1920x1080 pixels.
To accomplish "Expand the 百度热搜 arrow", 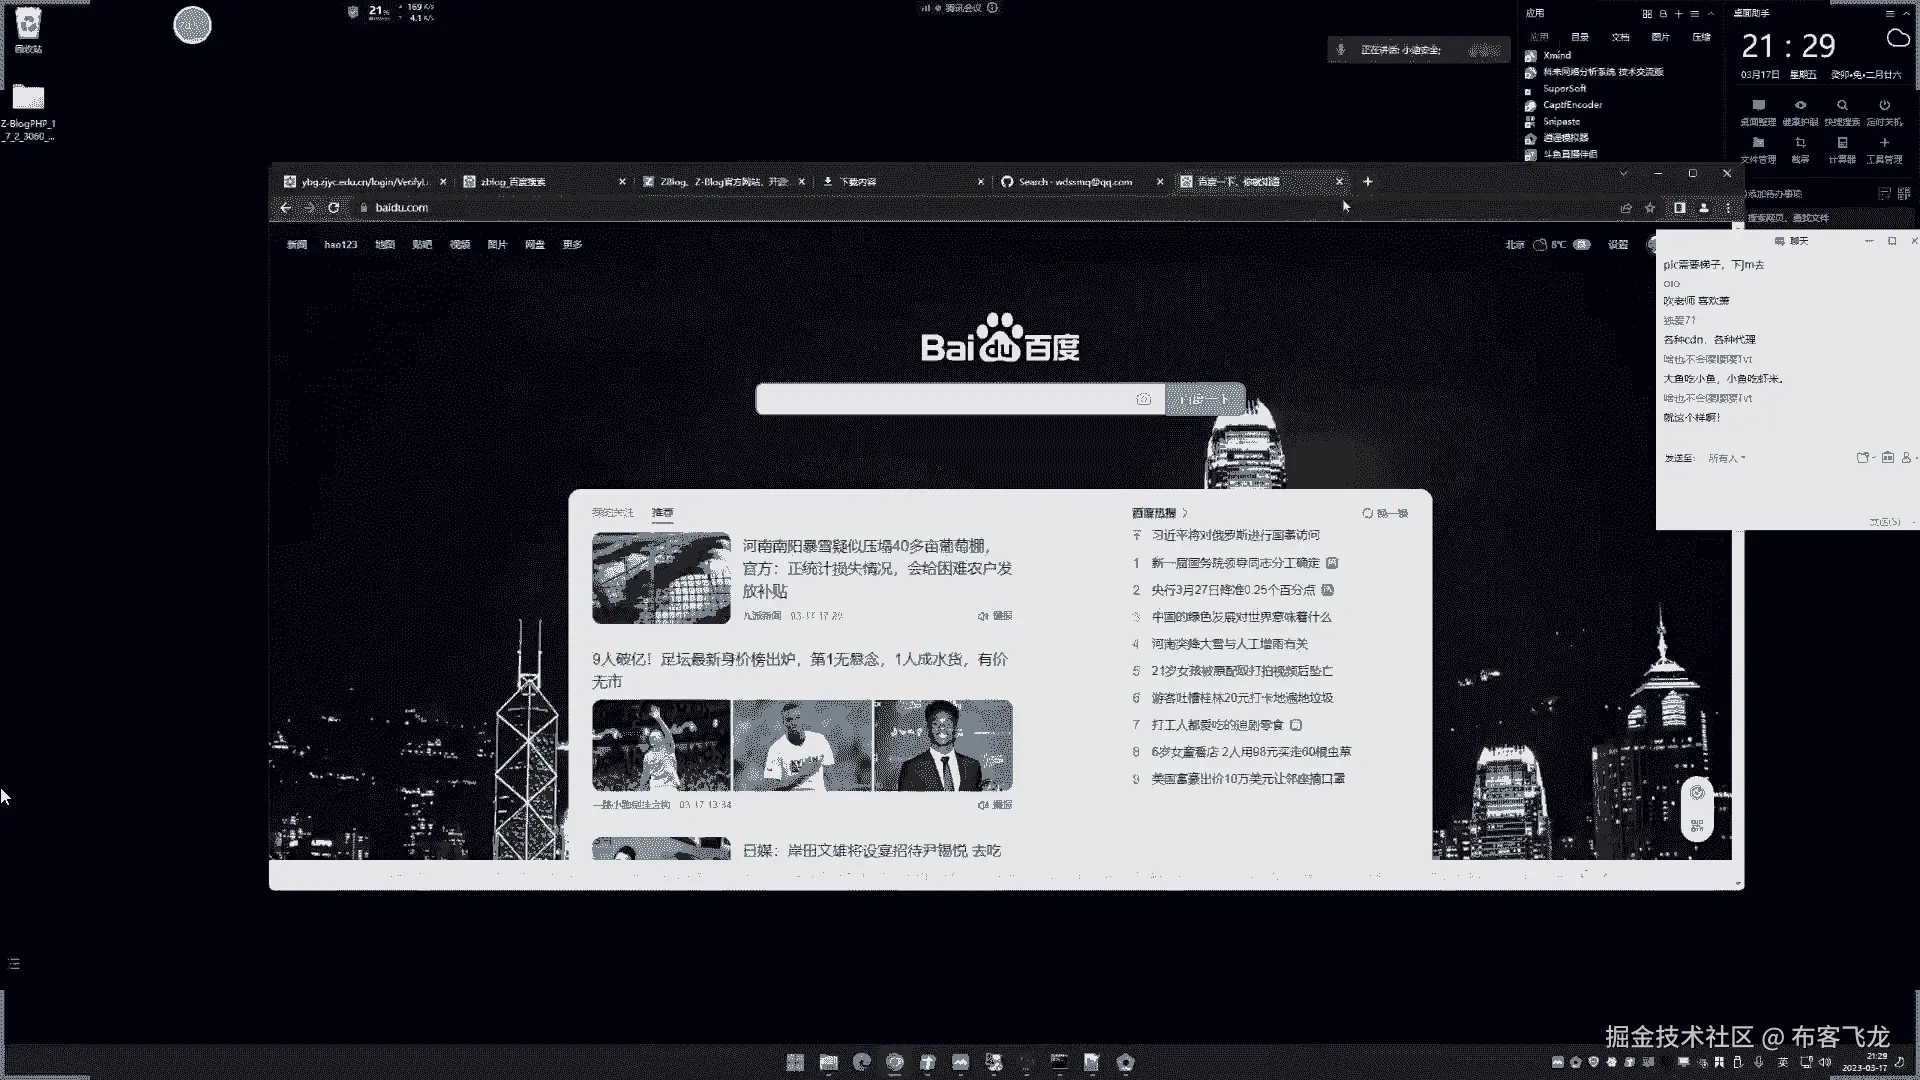I will (1185, 513).
